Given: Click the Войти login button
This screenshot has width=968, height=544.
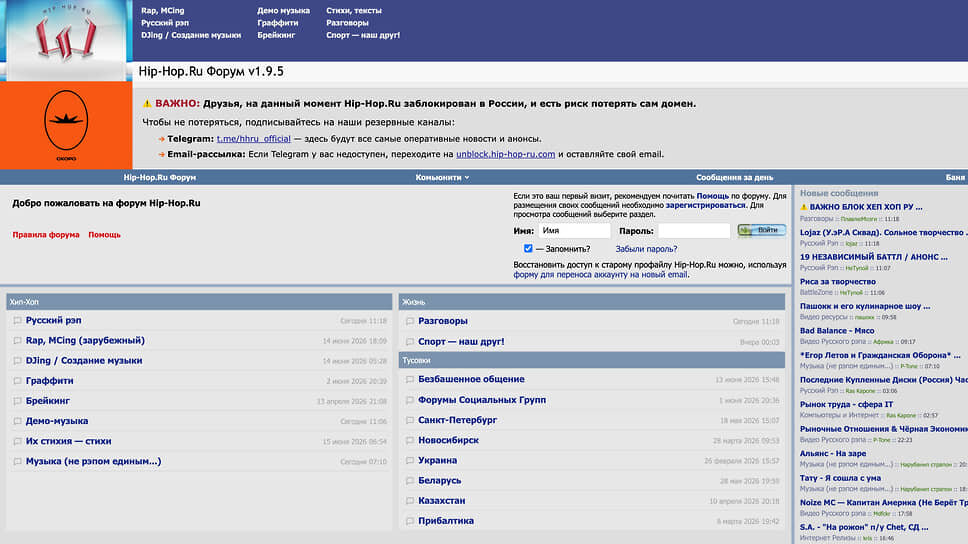Looking at the screenshot, I should [762, 230].
